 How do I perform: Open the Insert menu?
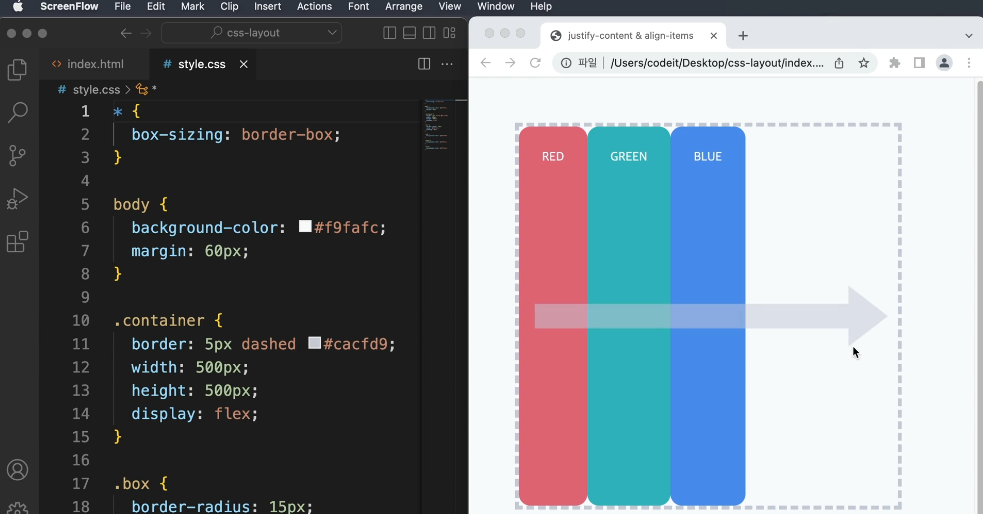267,6
